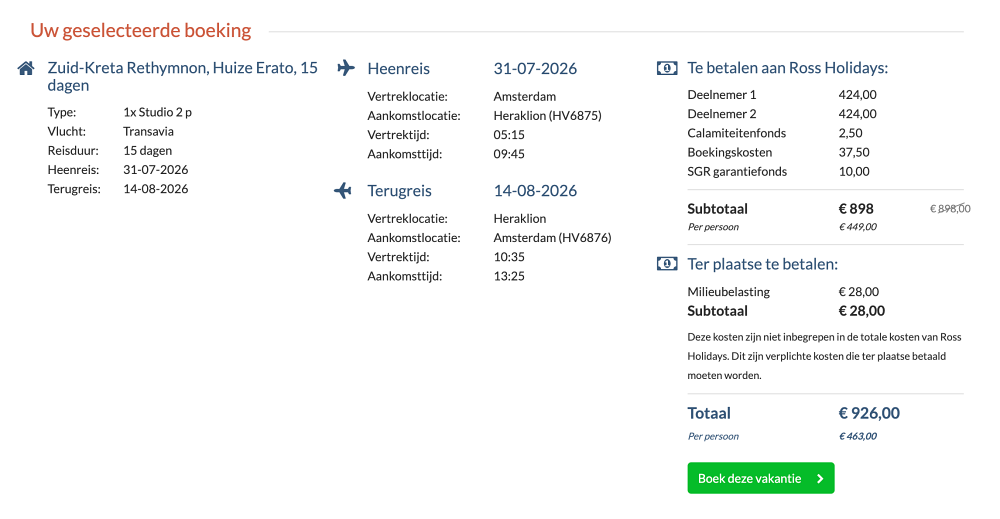1000x519 pixels.
Task: Click the Uw geselecteerde boeking heading
Action: pyautogui.click(x=141, y=30)
